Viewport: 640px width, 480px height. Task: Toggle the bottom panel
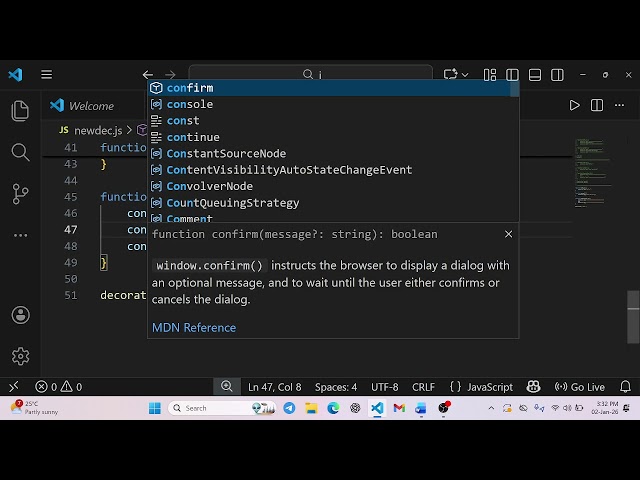[x=535, y=75]
